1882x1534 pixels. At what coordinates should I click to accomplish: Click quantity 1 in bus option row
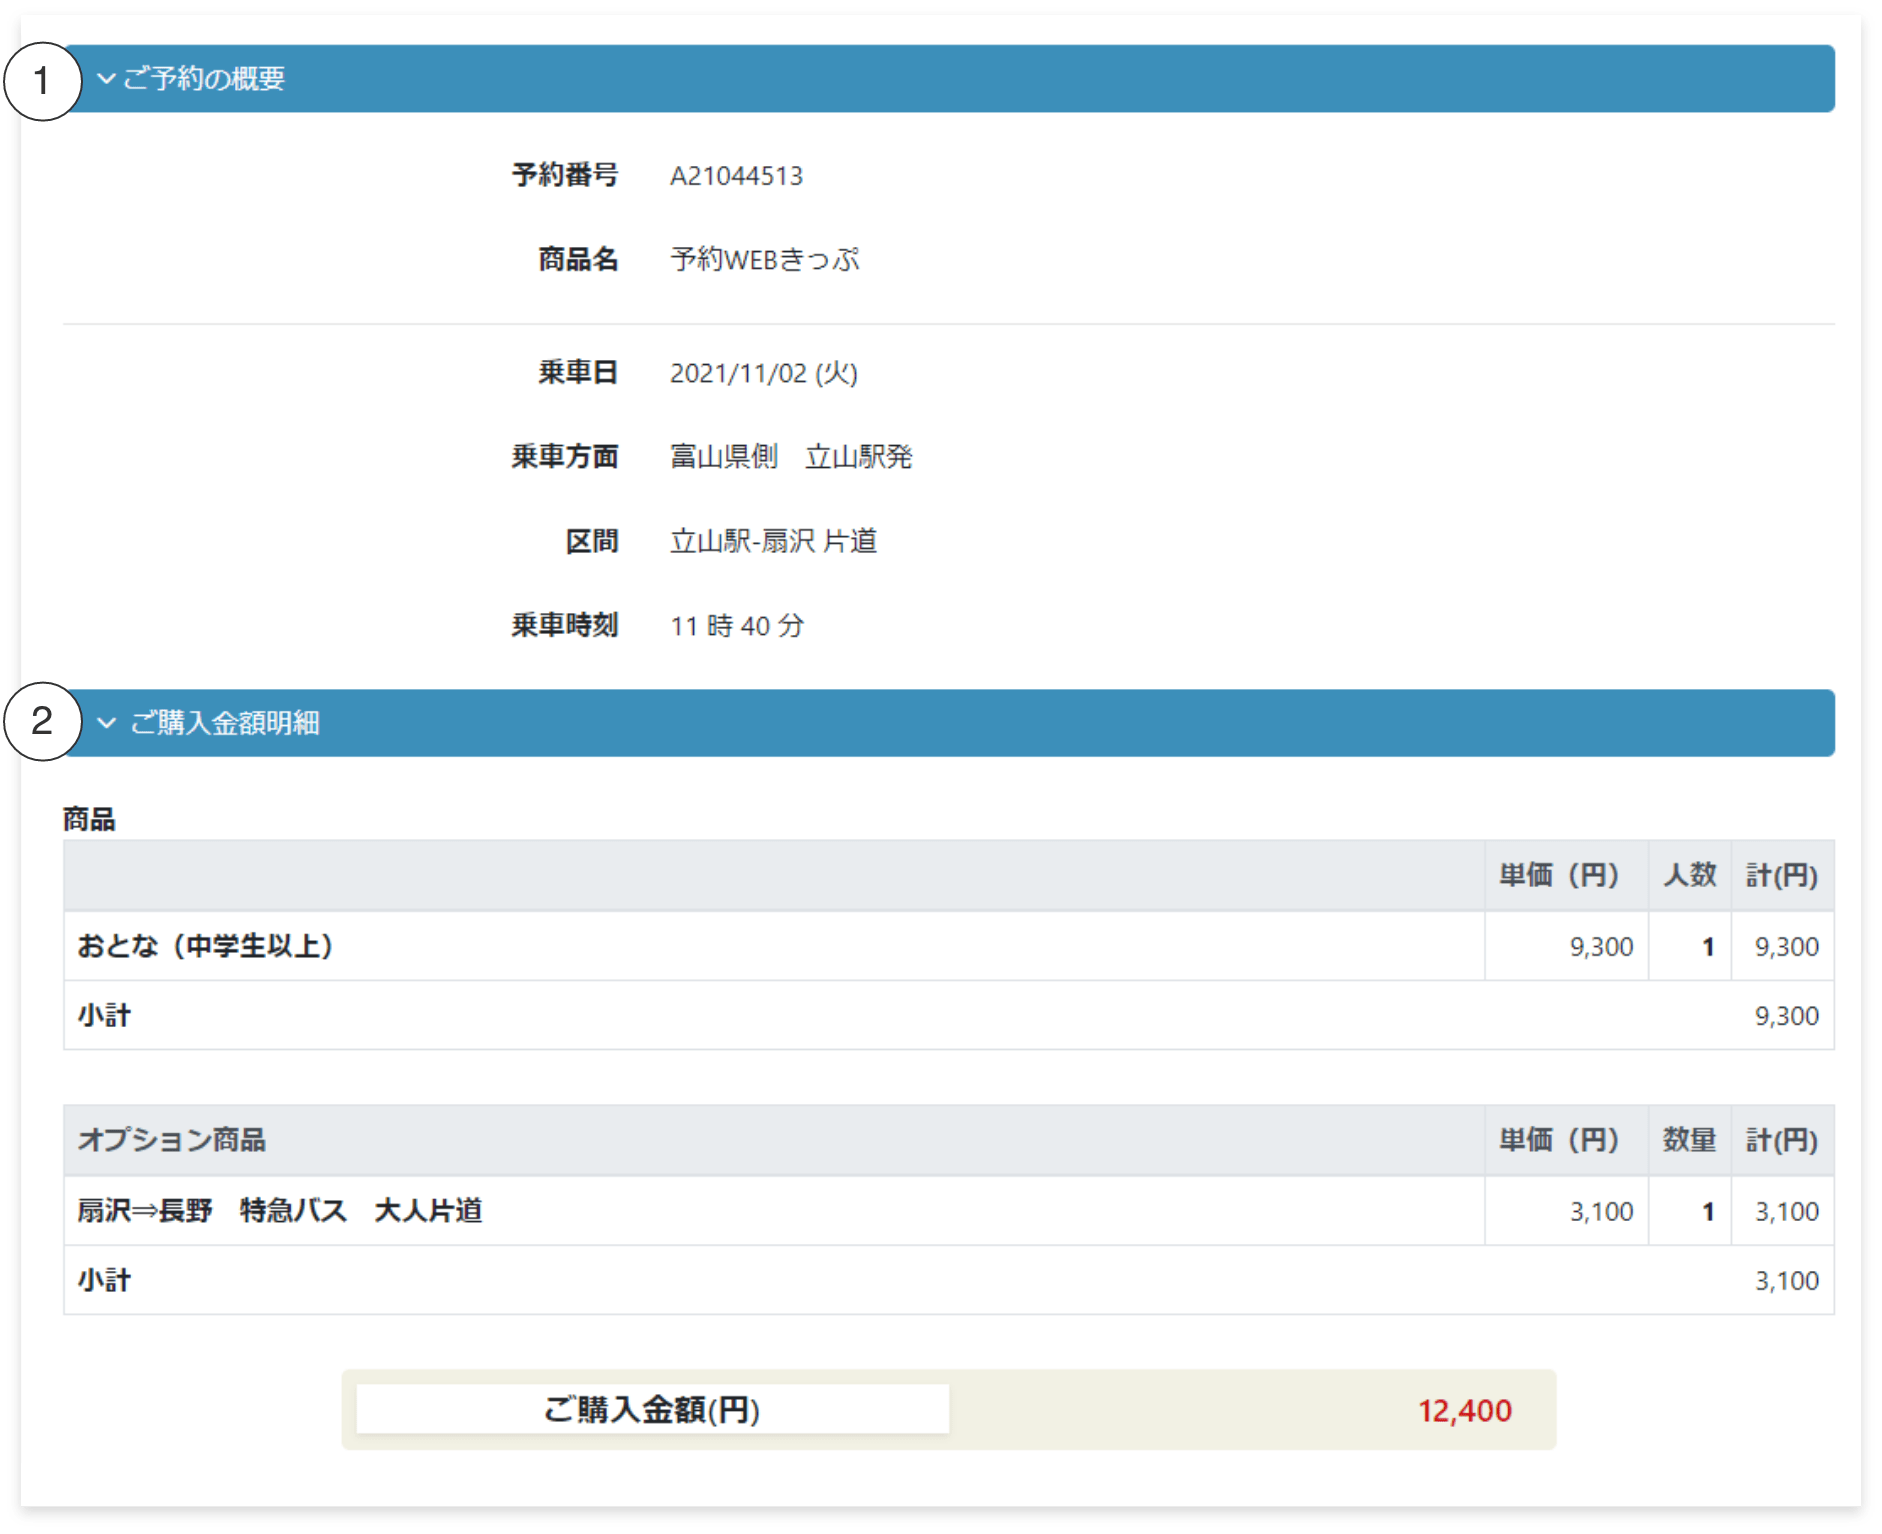pos(1708,1212)
